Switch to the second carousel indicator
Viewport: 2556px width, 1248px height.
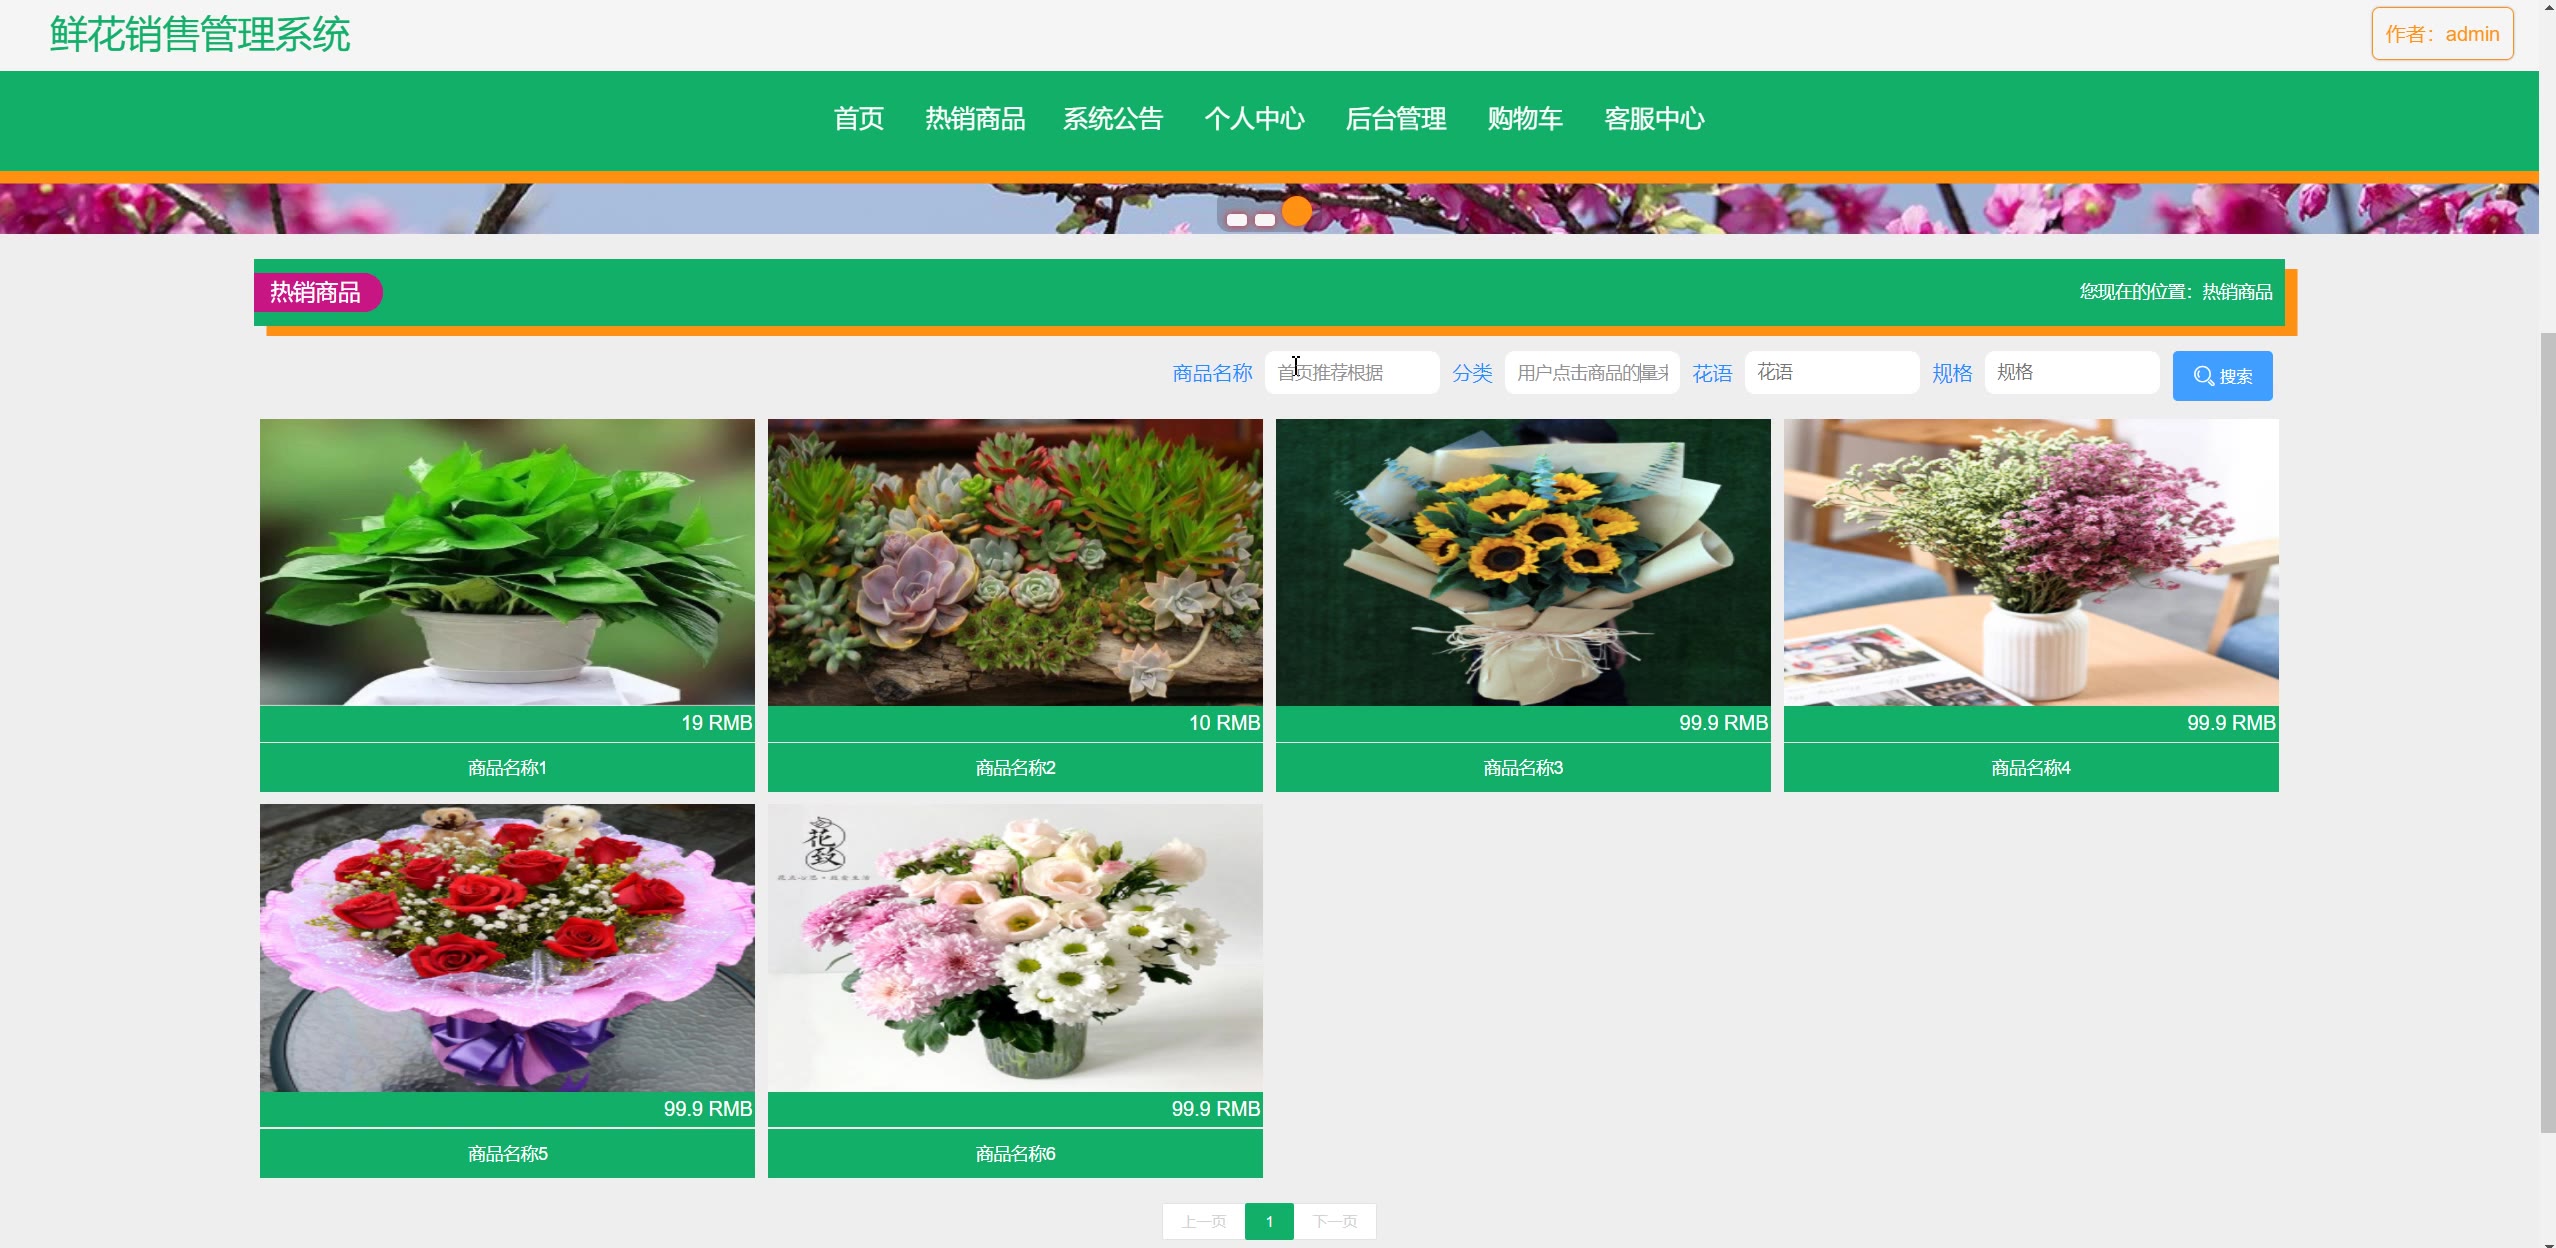(1265, 220)
